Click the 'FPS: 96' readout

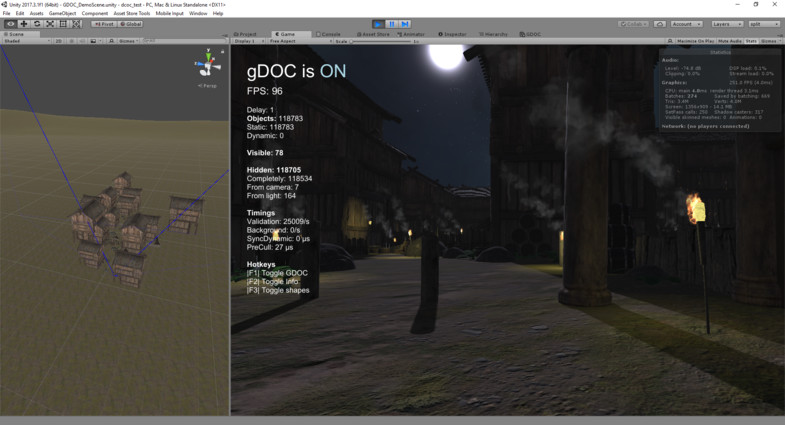264,91
